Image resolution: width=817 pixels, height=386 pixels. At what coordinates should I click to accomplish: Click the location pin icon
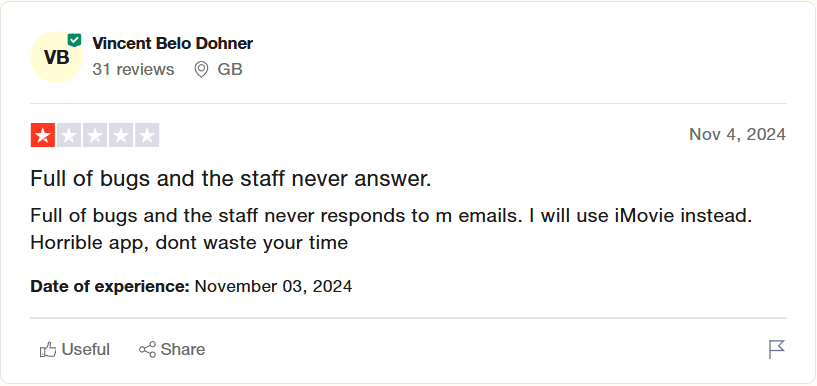coord(201,69)
